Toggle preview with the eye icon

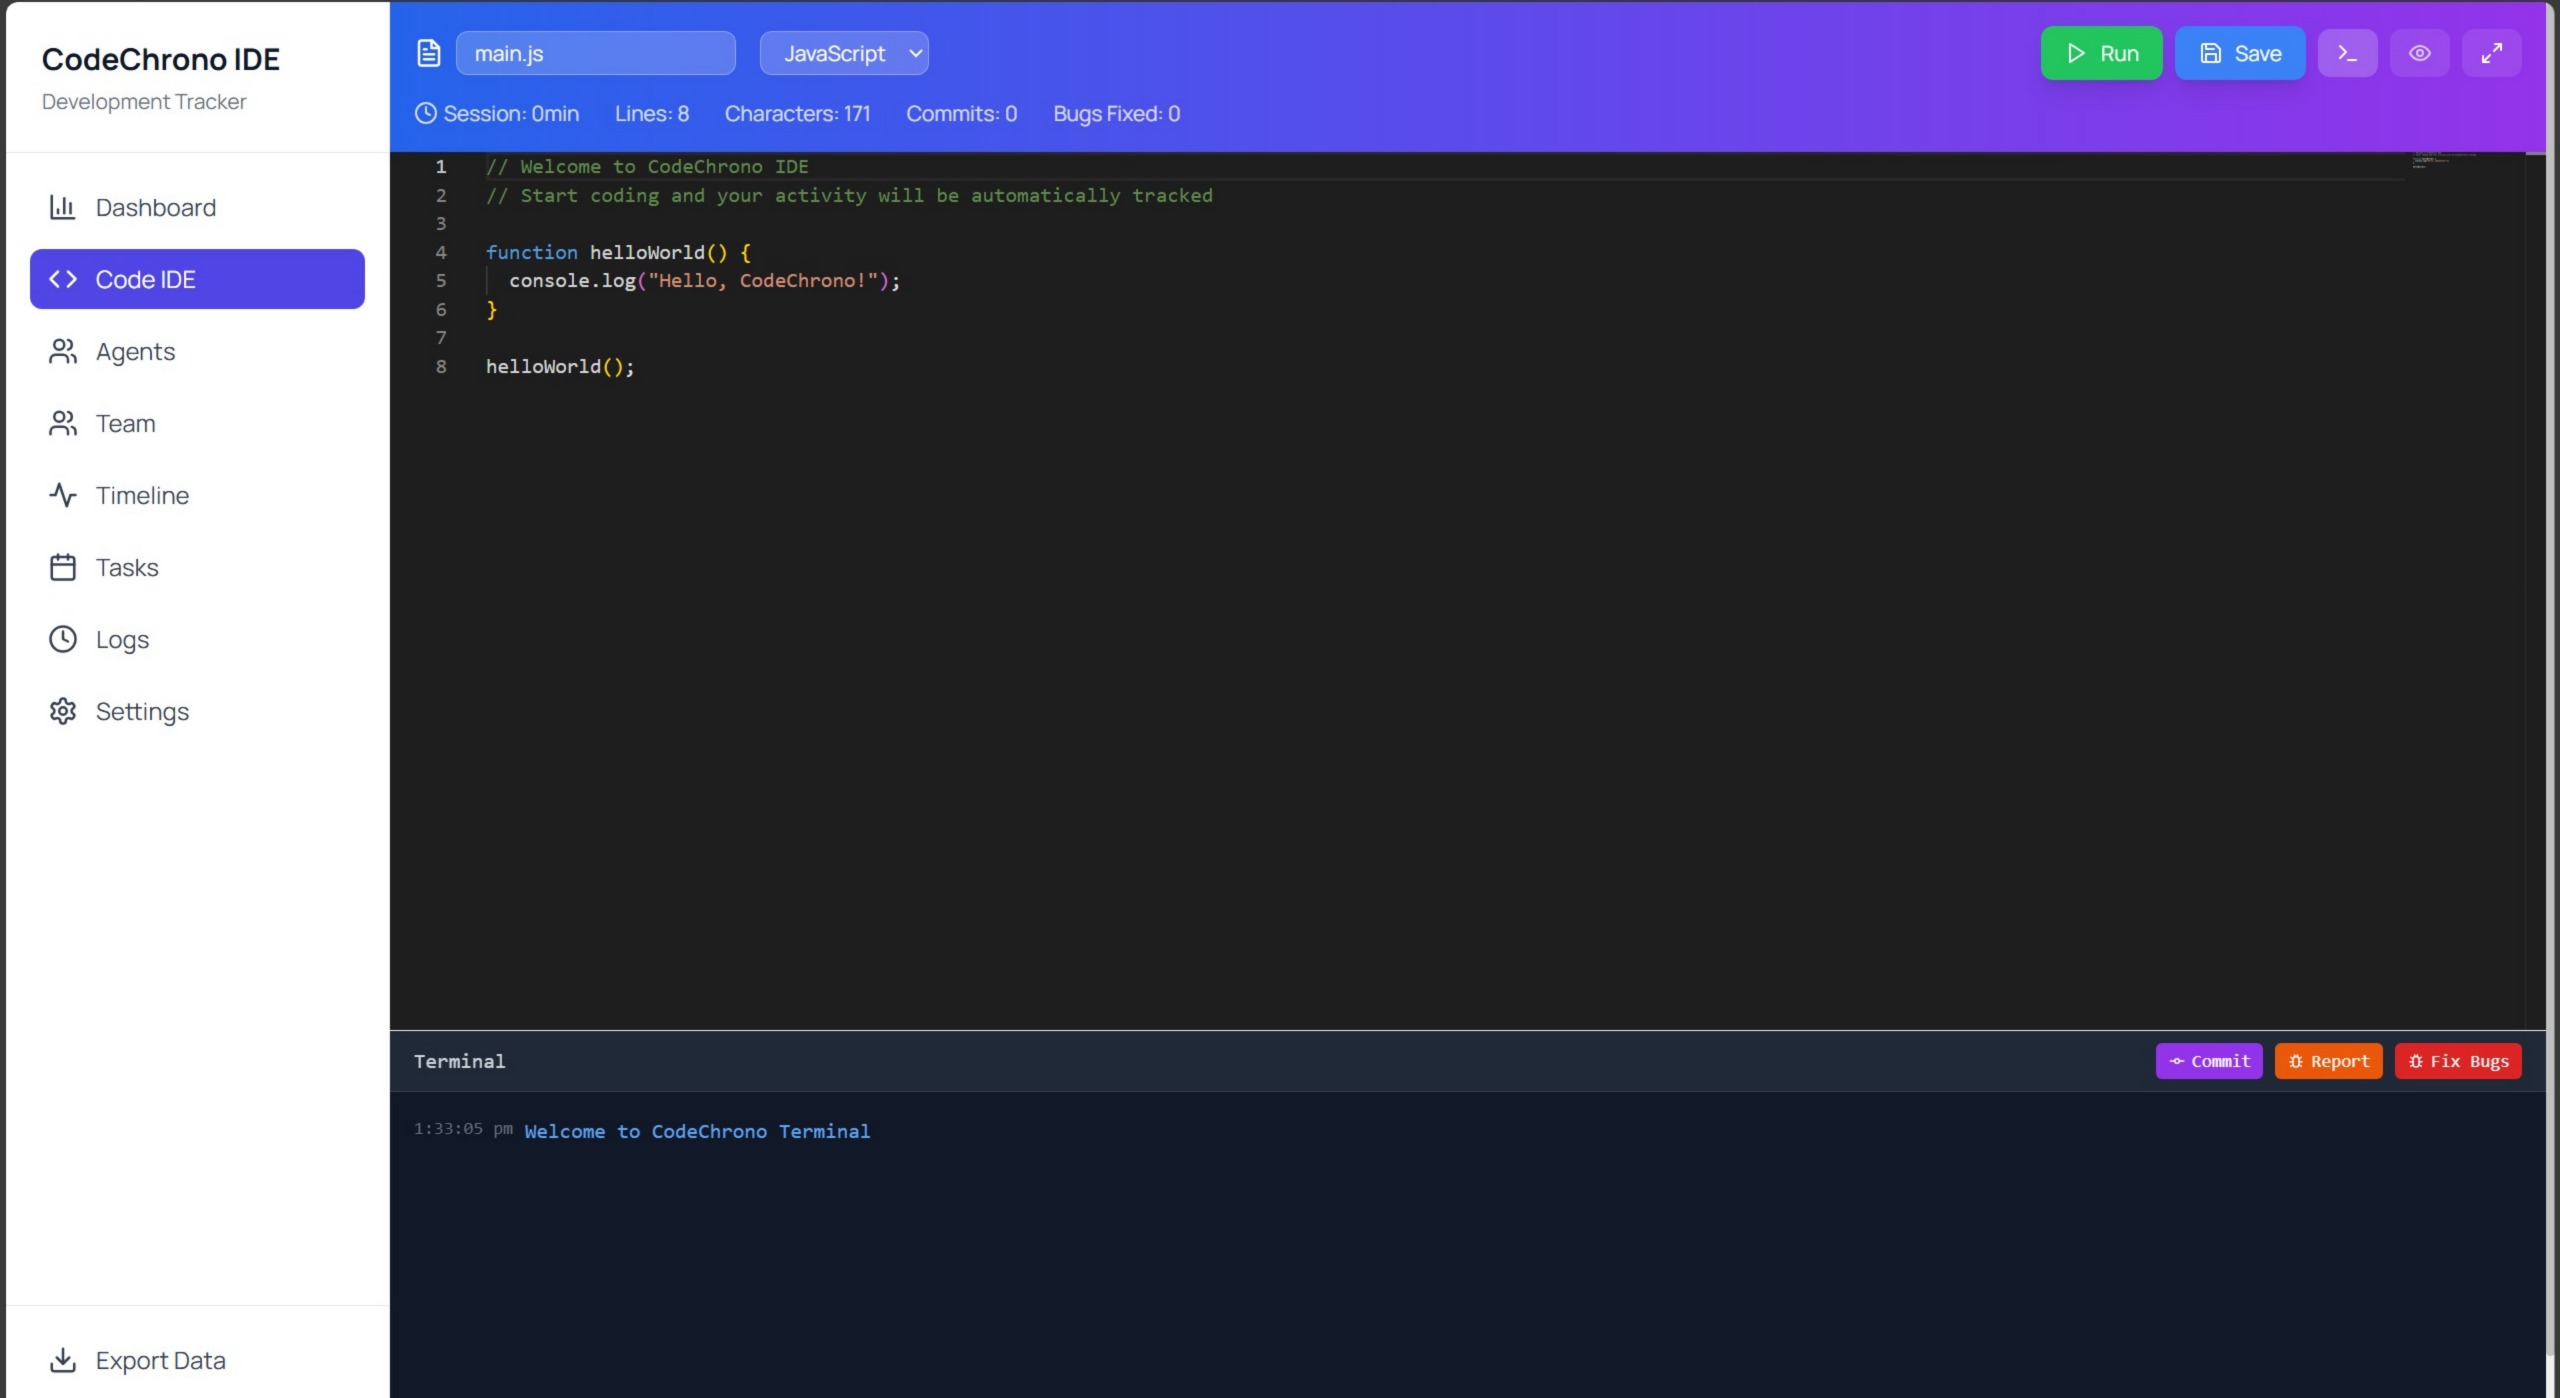[2419, 53]
